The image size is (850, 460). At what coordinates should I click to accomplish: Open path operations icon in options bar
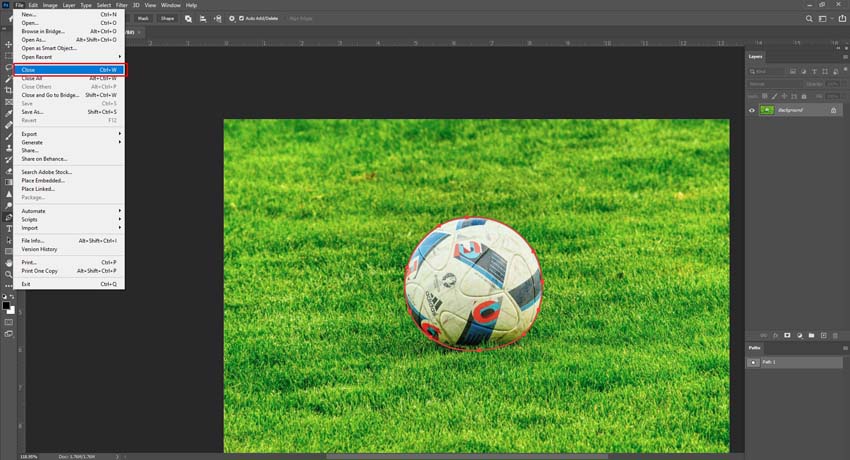[x=188, y=18]
